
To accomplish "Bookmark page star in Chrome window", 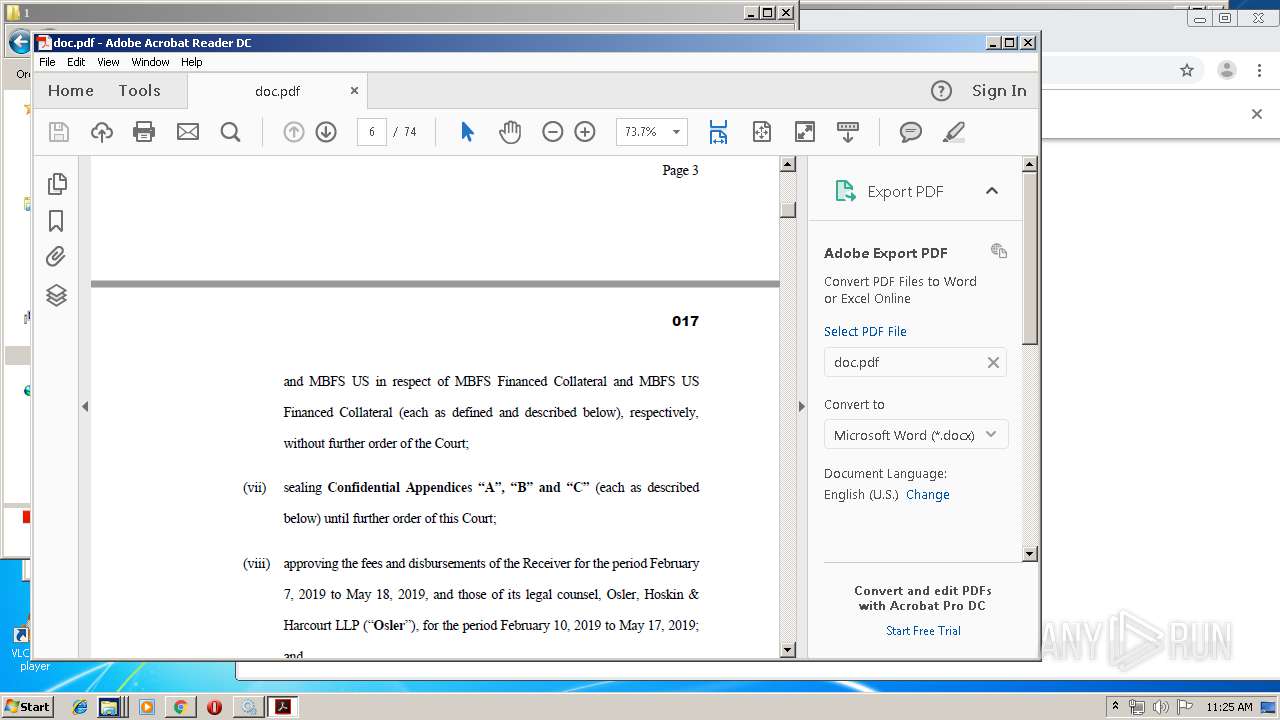I will [x=1187, y=70].
